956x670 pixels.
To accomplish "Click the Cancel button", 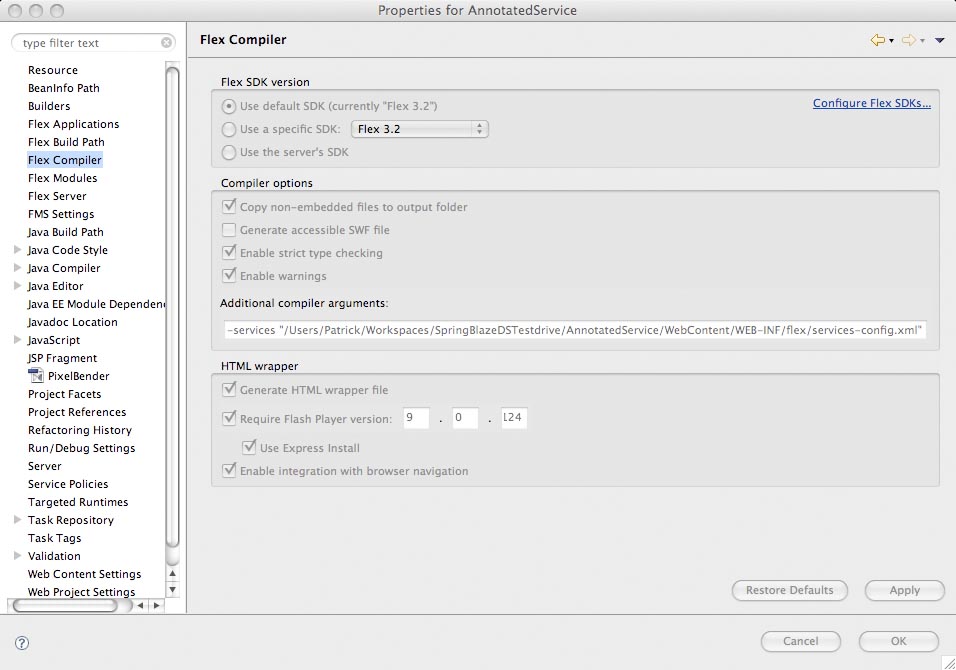I will pos(801,641).
